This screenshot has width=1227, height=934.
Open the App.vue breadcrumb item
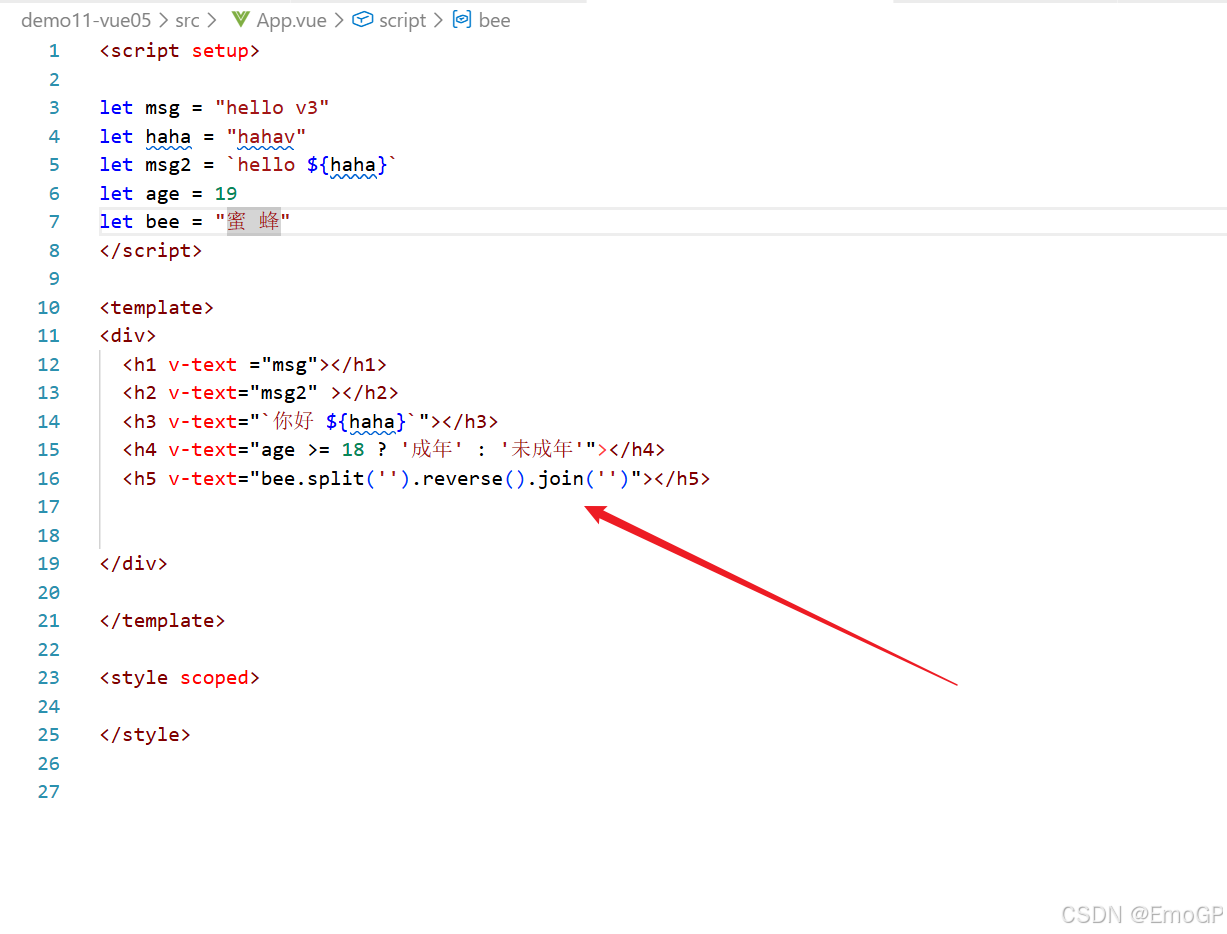(x=291, y=20)
